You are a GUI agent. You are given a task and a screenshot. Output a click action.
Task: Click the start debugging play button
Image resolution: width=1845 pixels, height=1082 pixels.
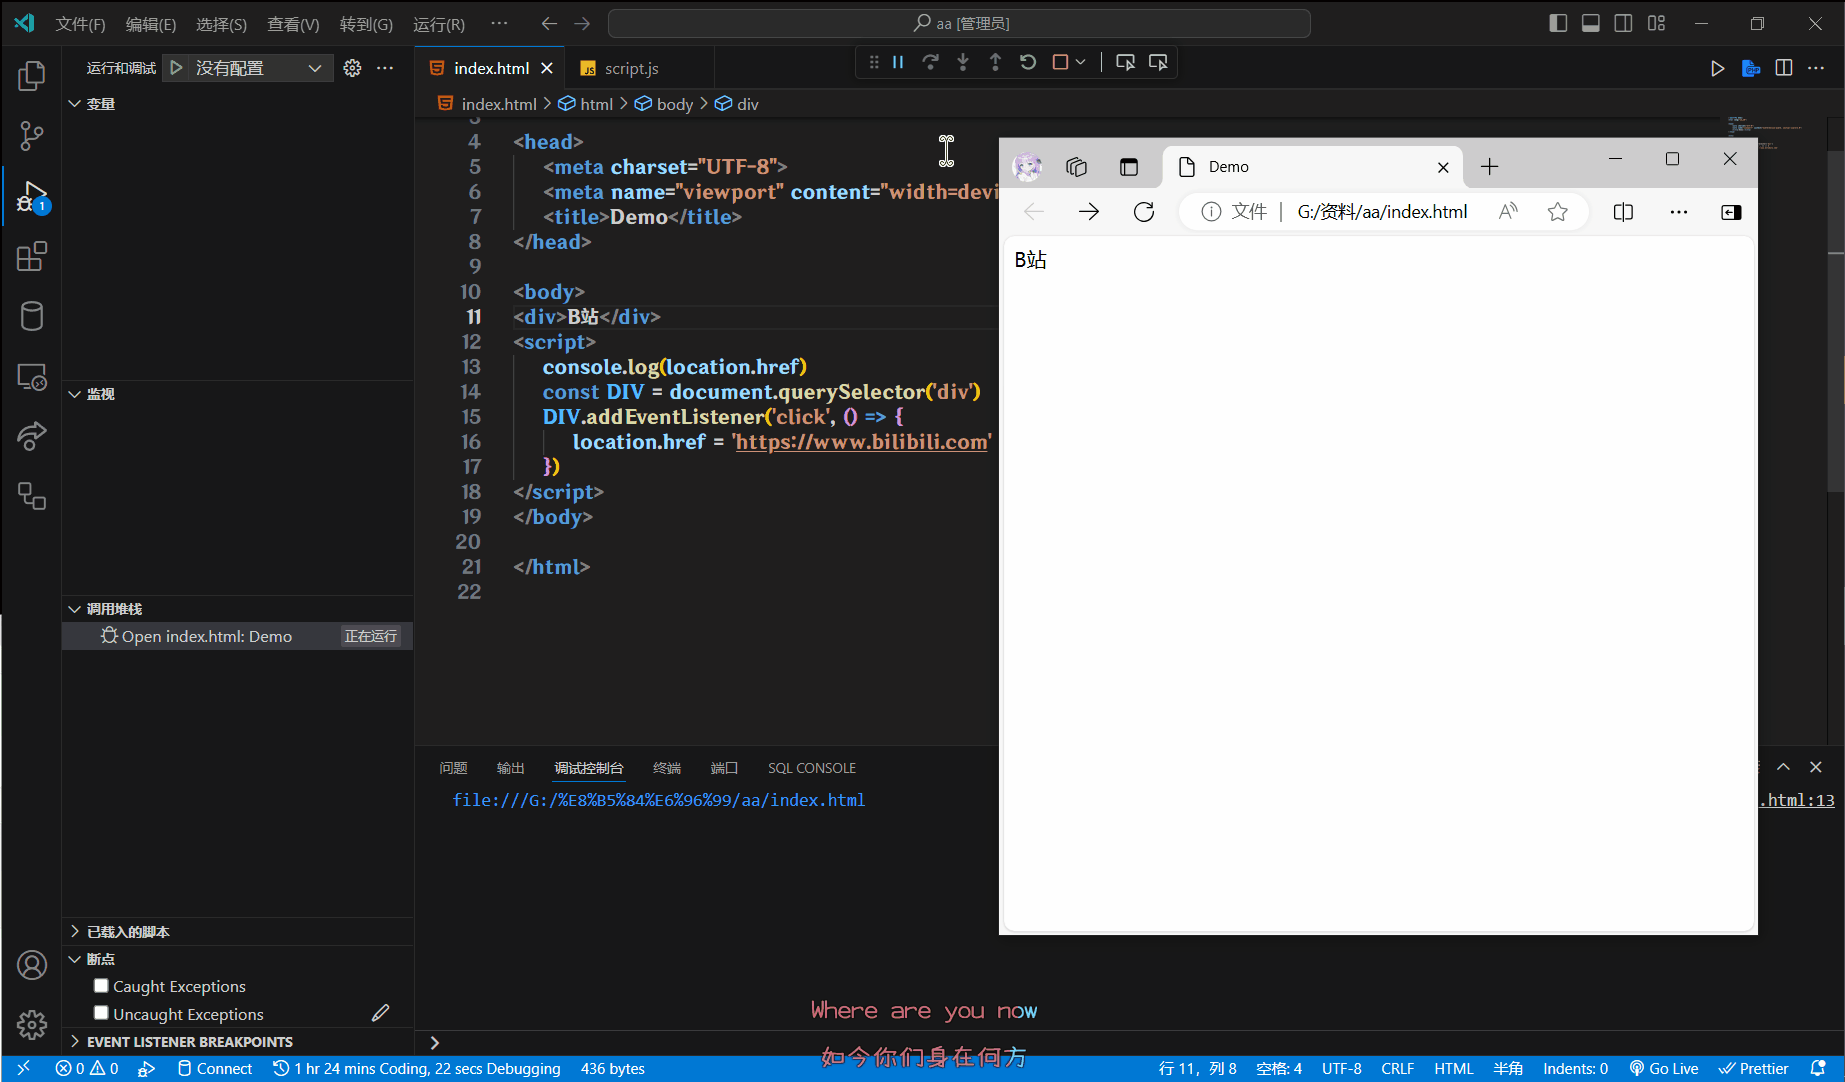click(x=176, y=68)
